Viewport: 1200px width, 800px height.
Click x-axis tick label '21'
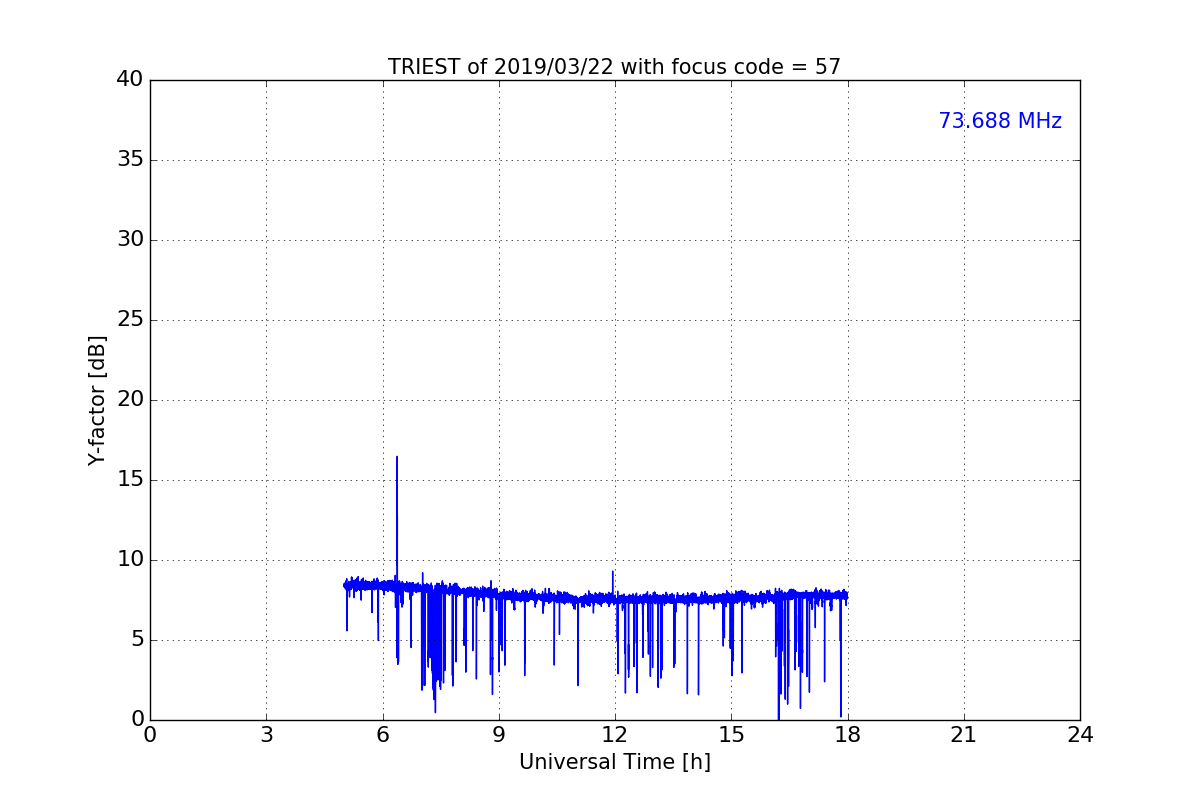964,735
